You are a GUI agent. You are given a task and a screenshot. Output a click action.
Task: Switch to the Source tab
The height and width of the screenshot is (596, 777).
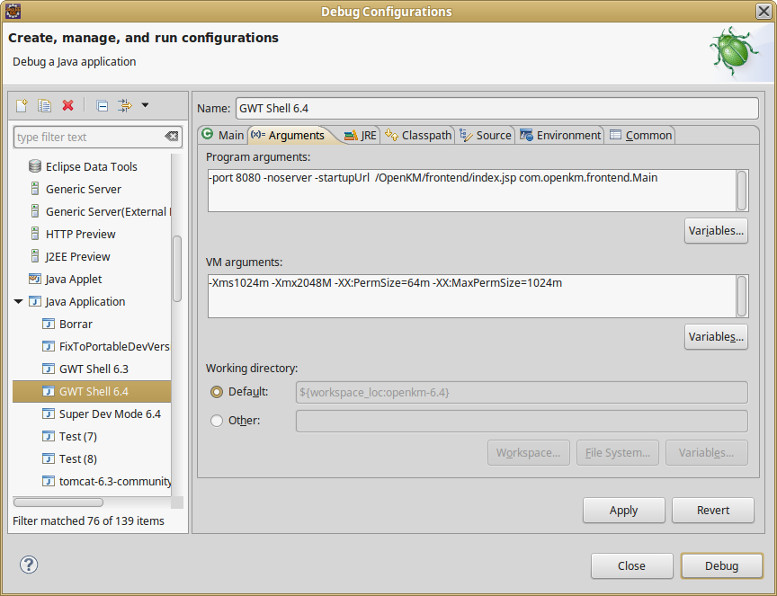[x=485, y=135]
